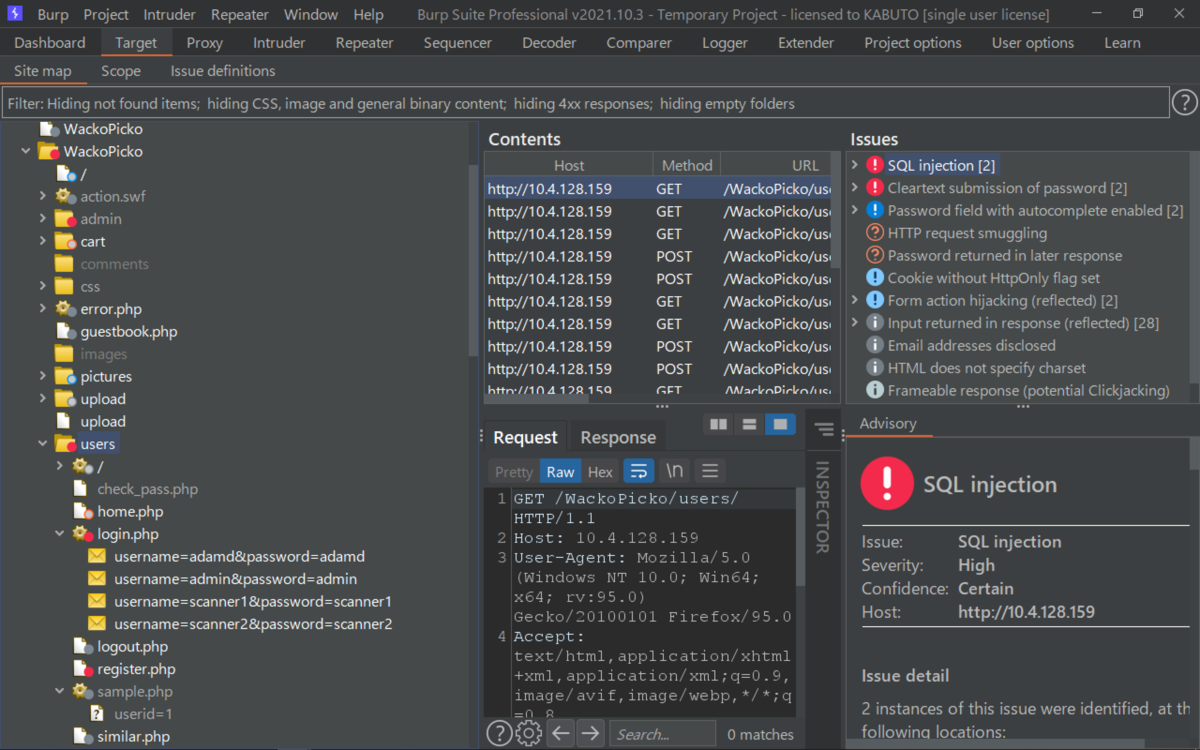Image resolution: width=1200 pixels, height=750 pixels.
Task: Click the guestbook.php file icon
Action: click(x=65, y=332)
